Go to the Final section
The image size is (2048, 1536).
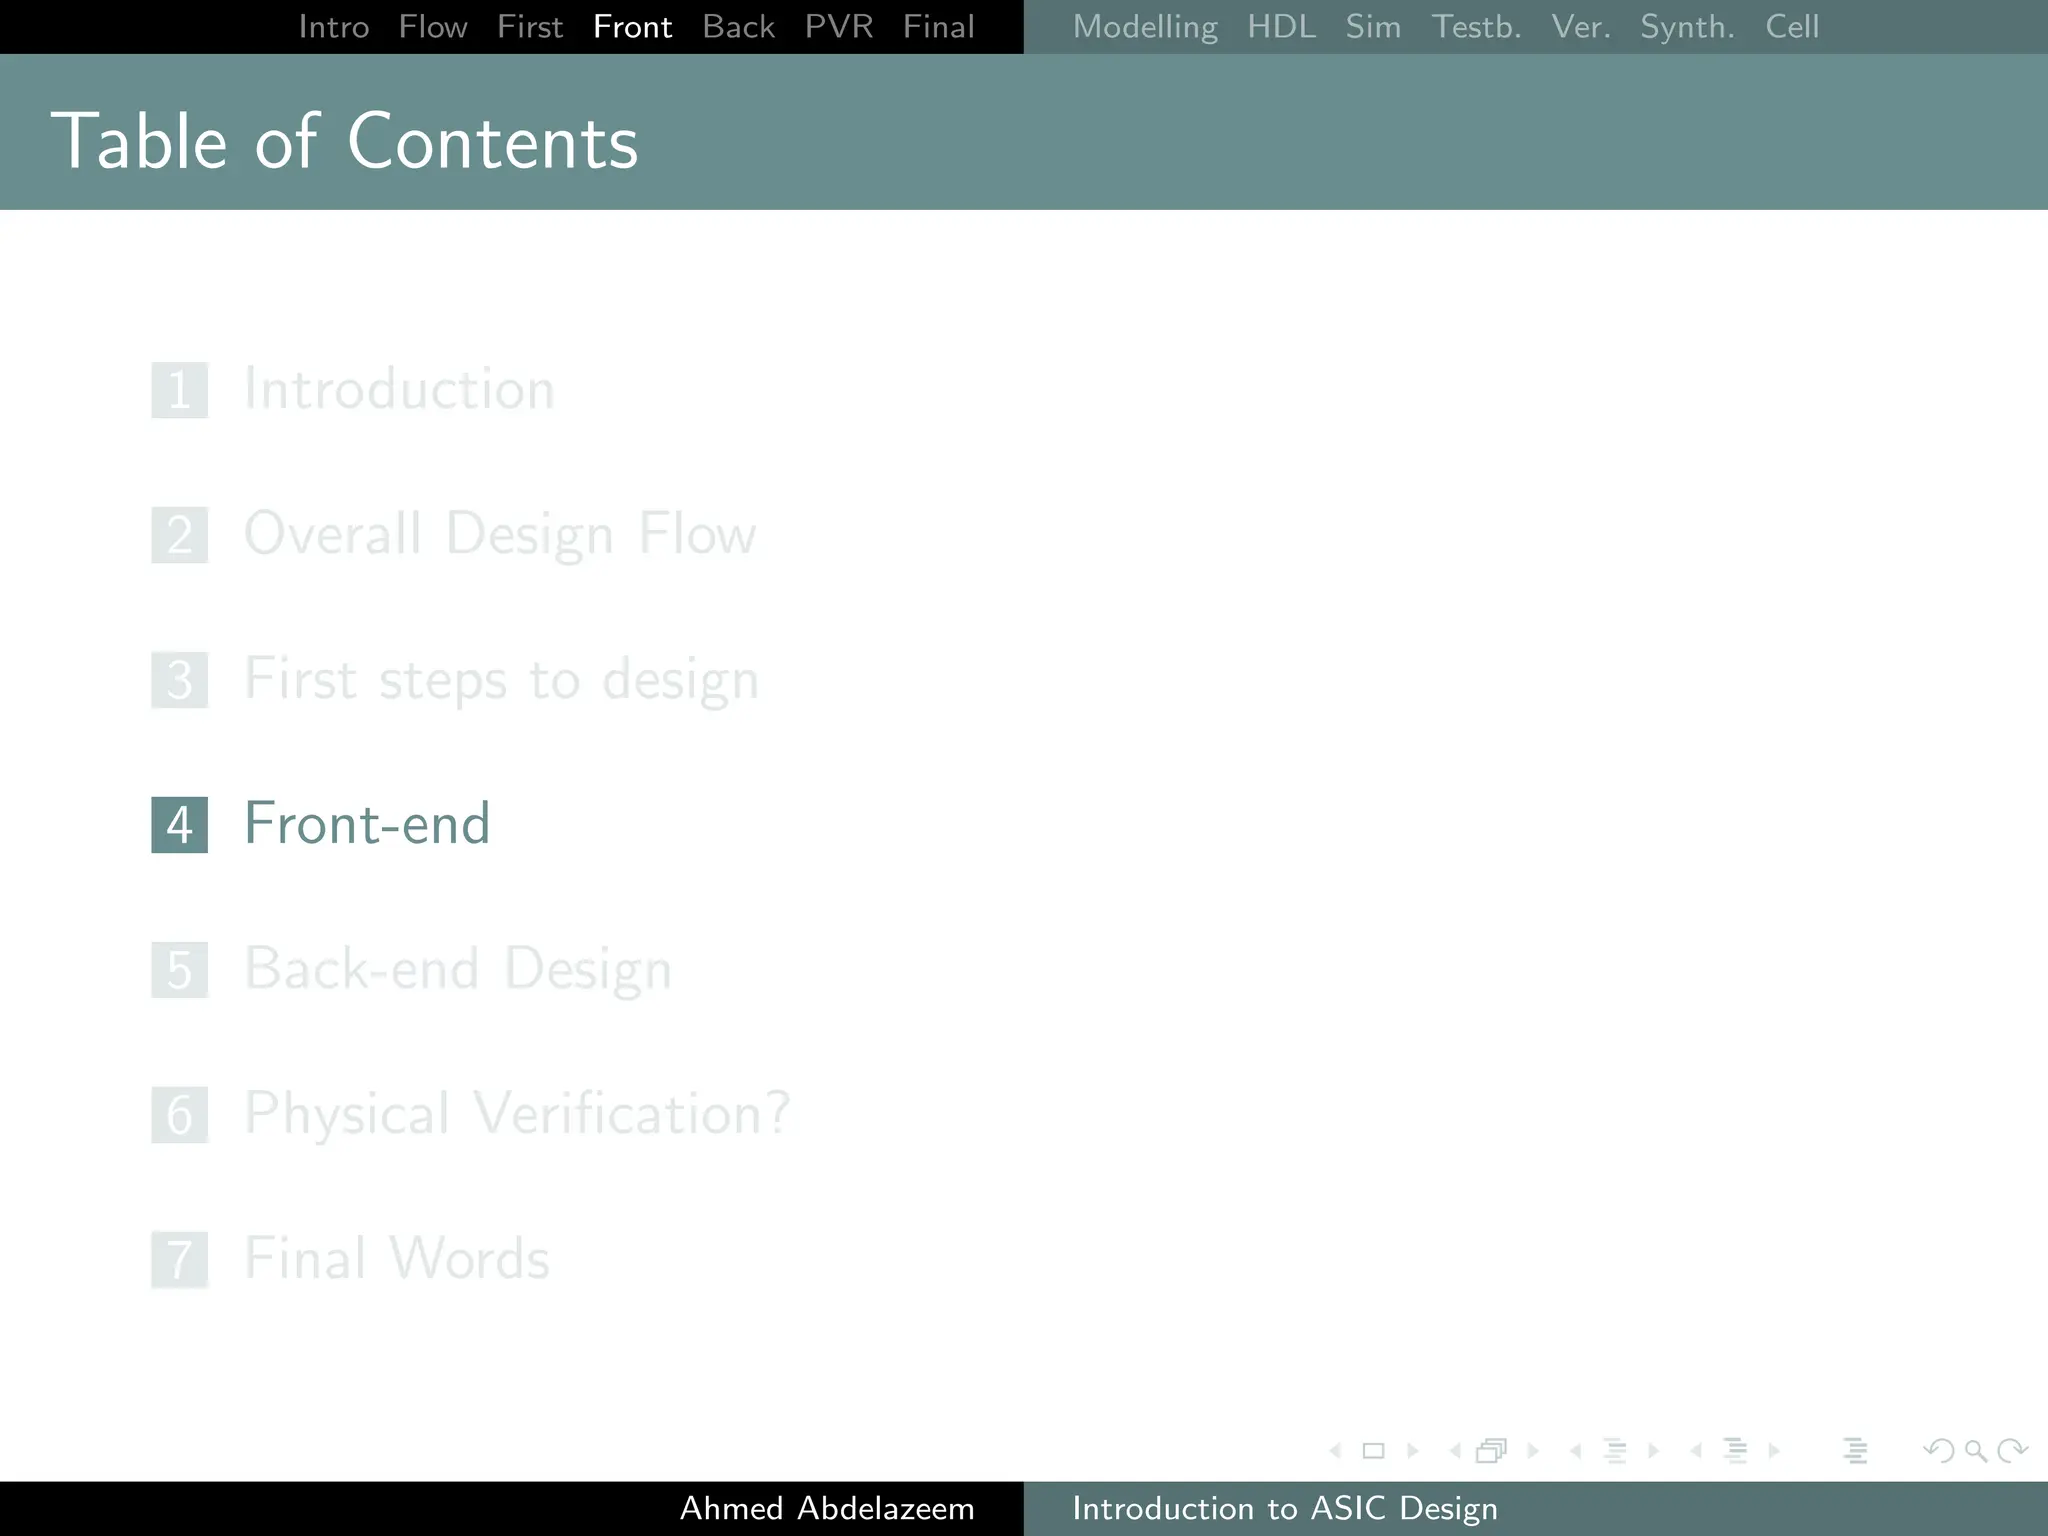point(939,27)
